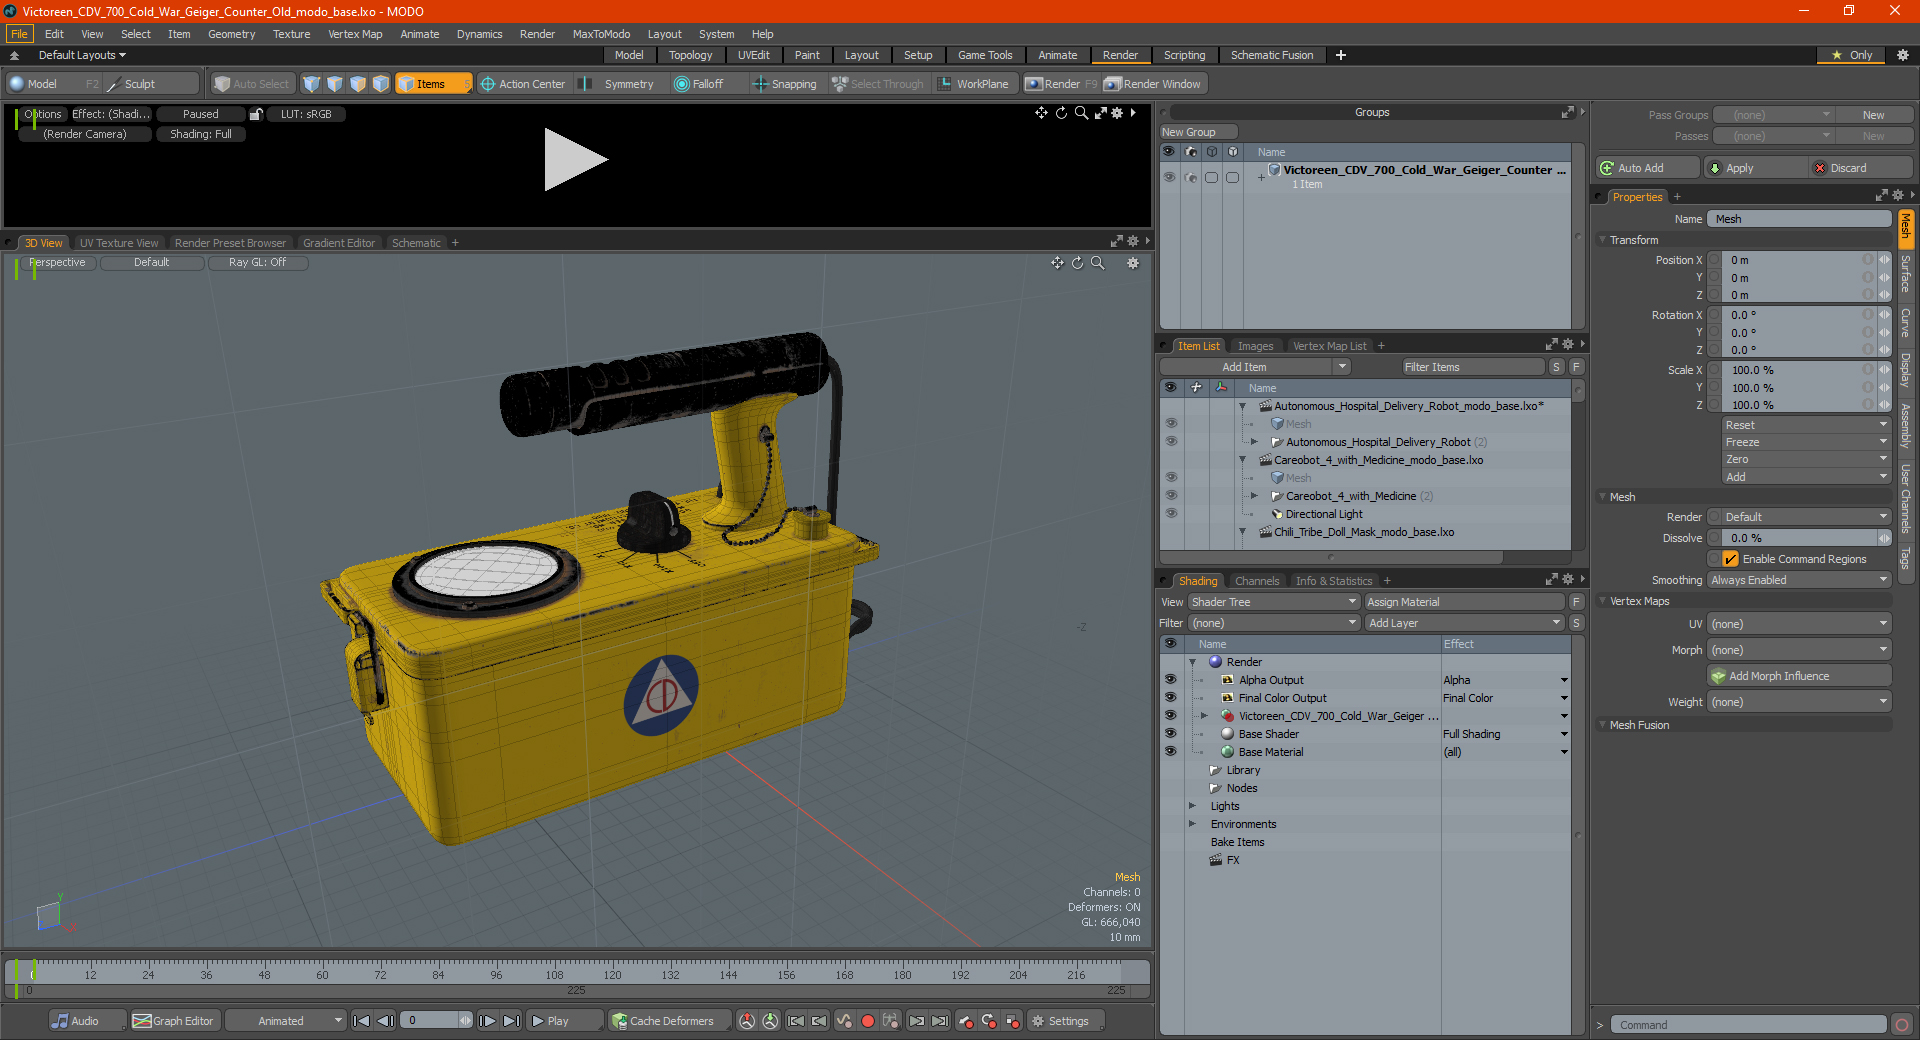Click the render preview lock icon
Image resolution: width=1920 pixels, height=1040 pixels.
point(256,114)
